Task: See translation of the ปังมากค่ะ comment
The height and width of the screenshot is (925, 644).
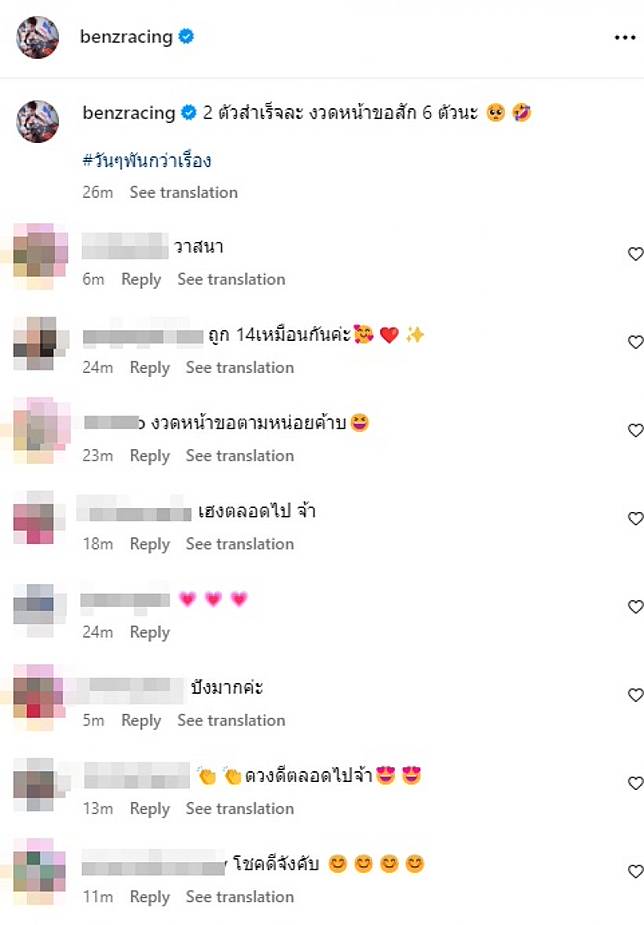Action: 231,720
